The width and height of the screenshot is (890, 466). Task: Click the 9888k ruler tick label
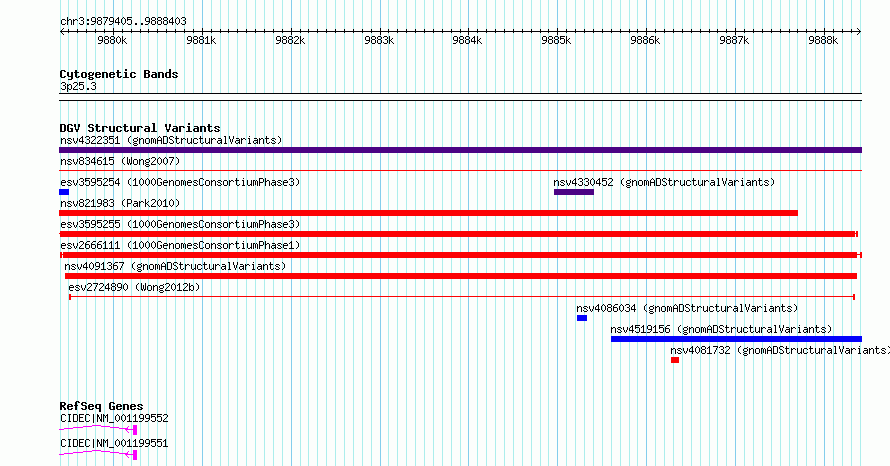[x=823, y=40]
